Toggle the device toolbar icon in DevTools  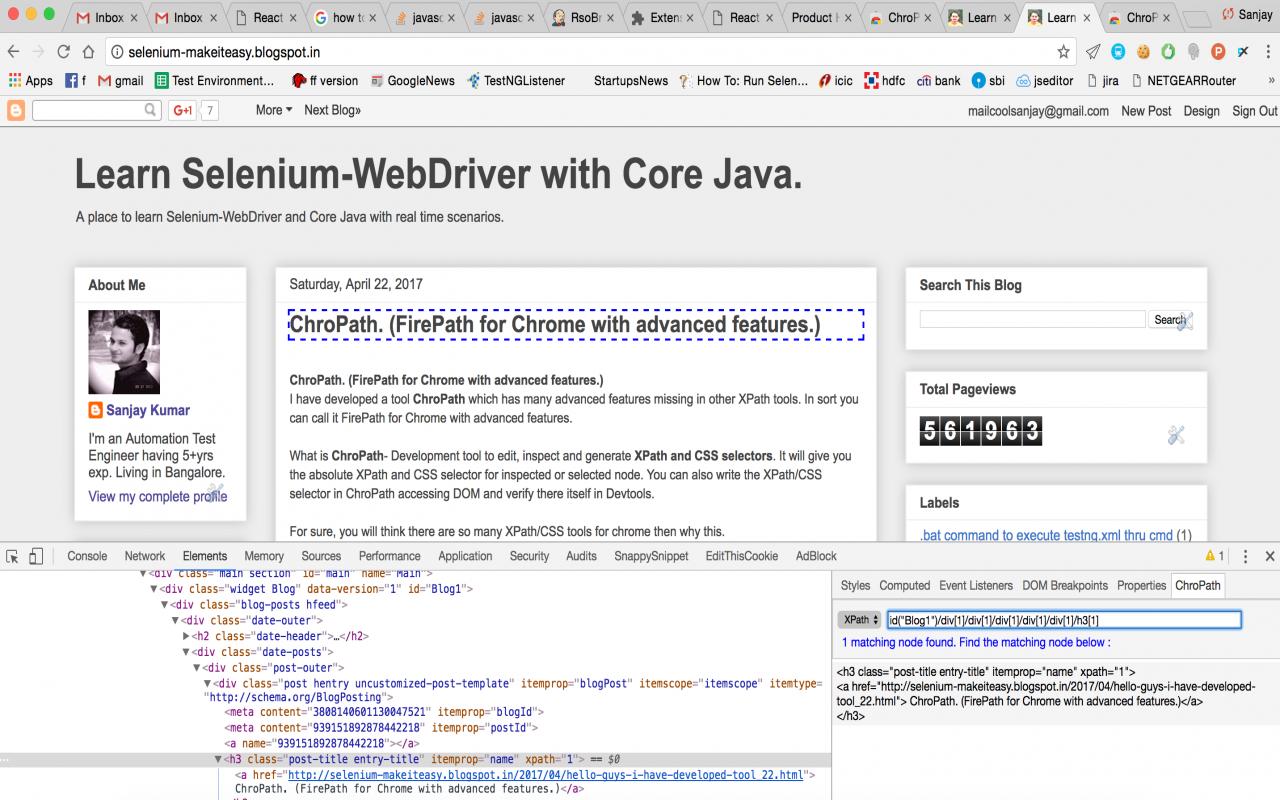point(36,556)
